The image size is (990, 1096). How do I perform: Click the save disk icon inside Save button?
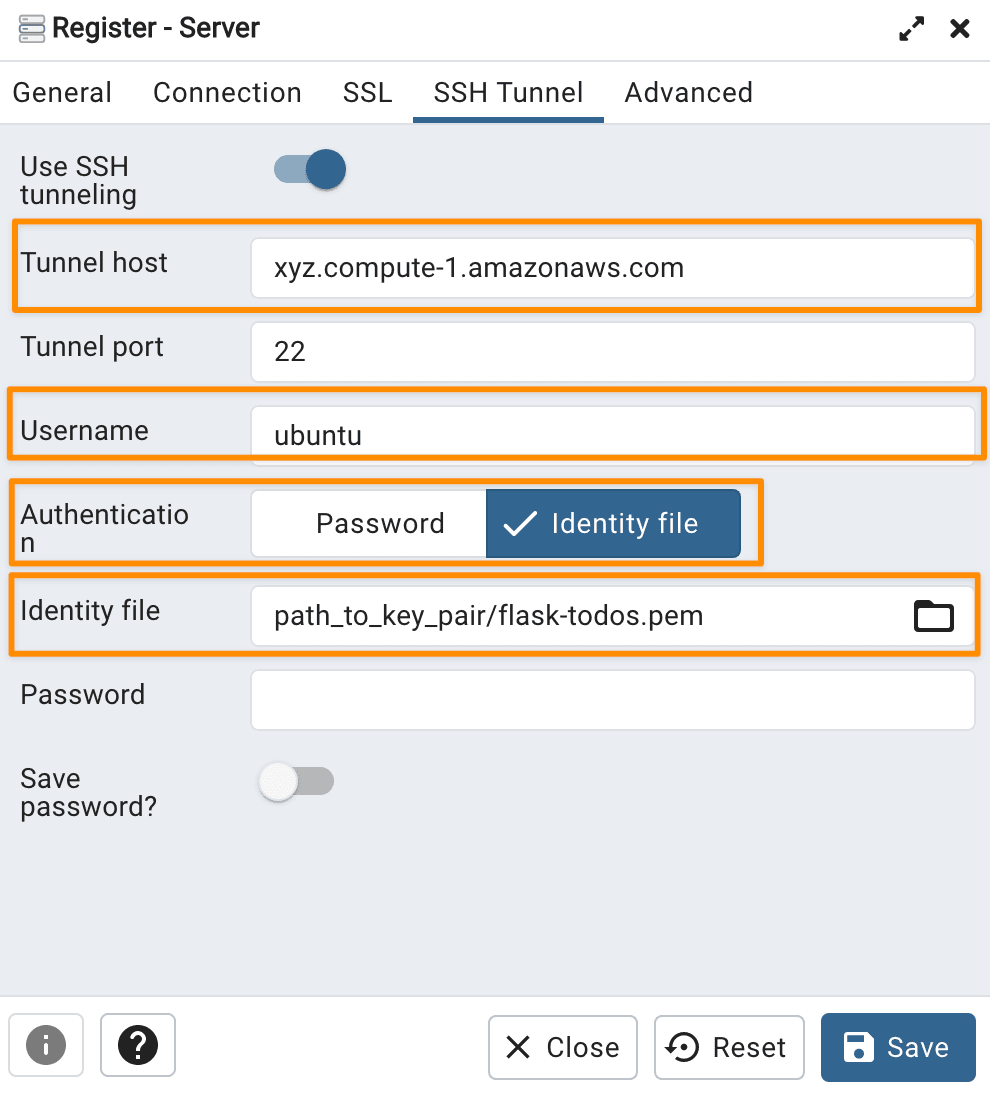pyautogui.click(x=859, y=1047)
